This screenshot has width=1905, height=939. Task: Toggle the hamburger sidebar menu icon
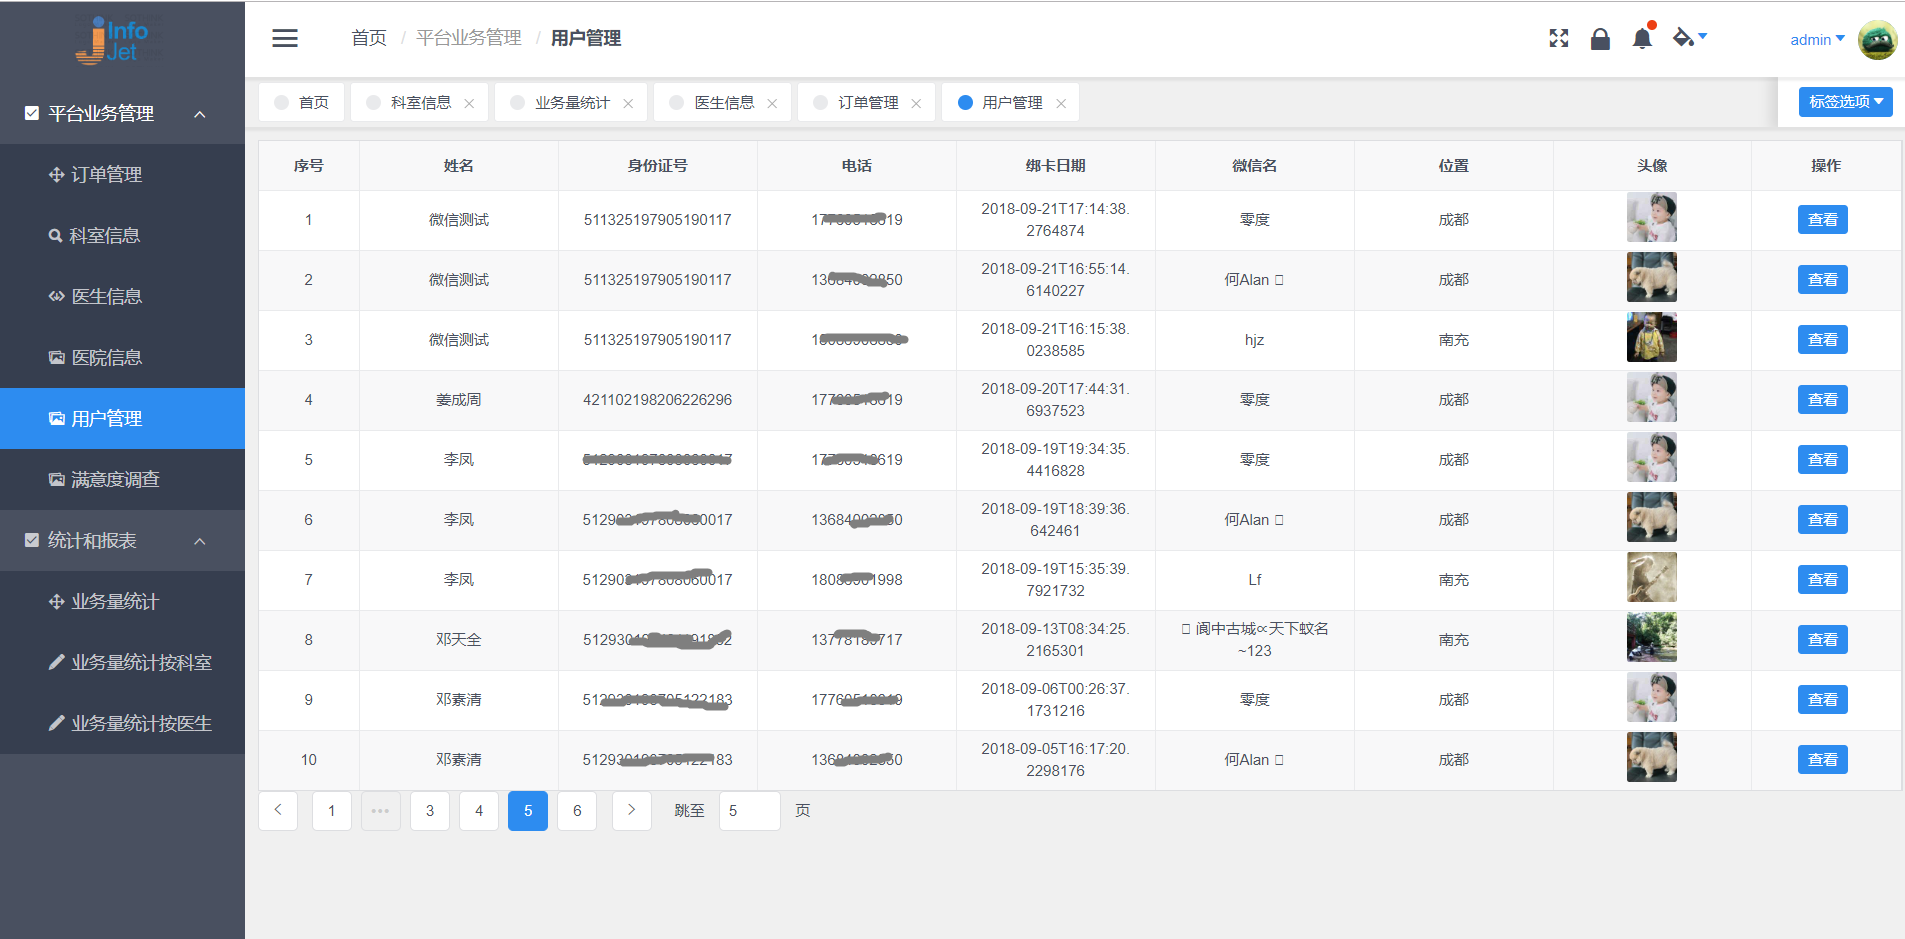(x=285, y=38)
